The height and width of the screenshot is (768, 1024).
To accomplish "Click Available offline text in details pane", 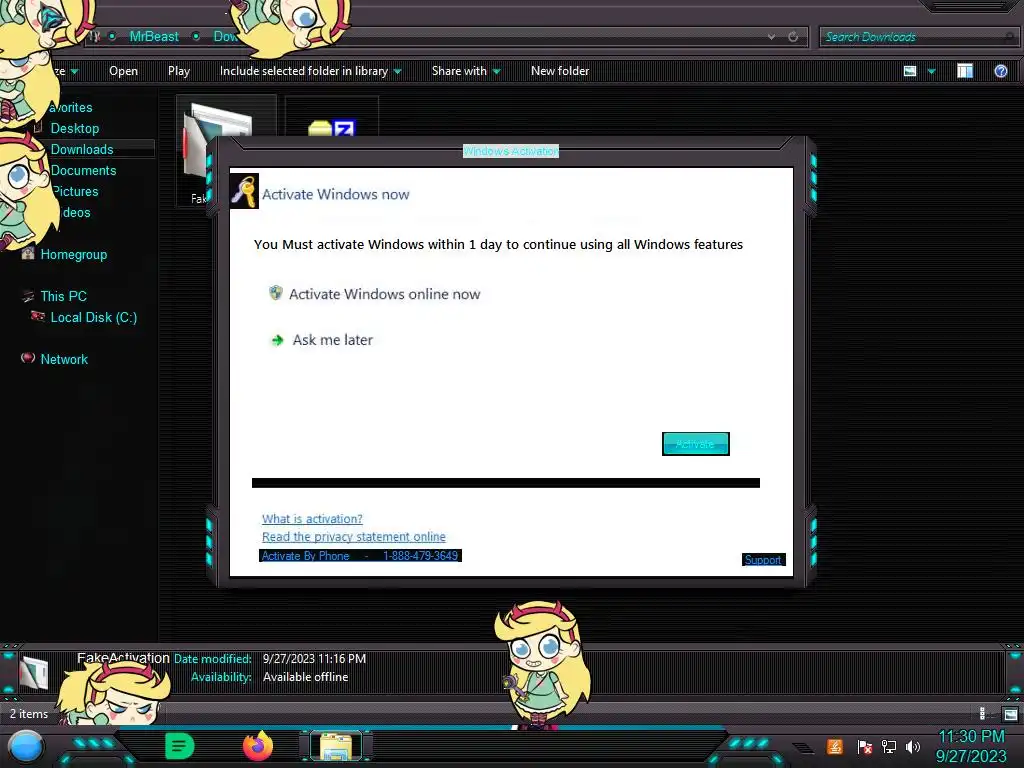I will (305, 677).
